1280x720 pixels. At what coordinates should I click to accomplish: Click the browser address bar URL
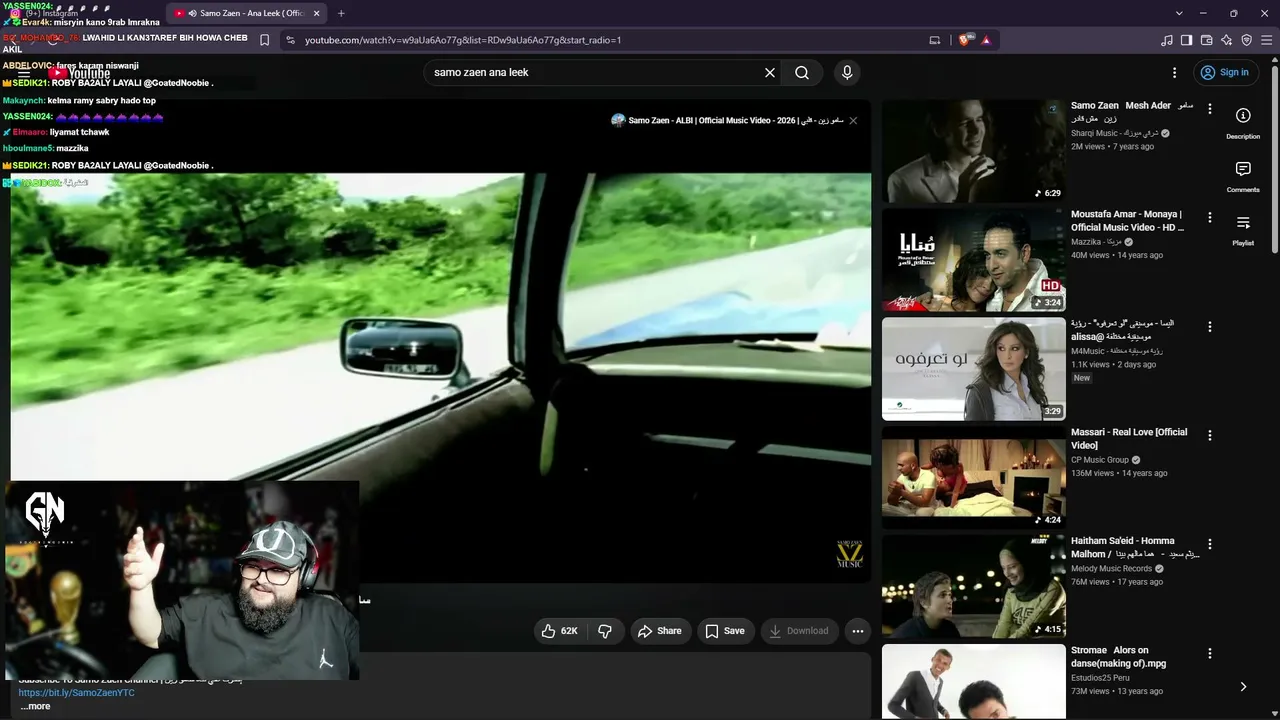point(463,40)
